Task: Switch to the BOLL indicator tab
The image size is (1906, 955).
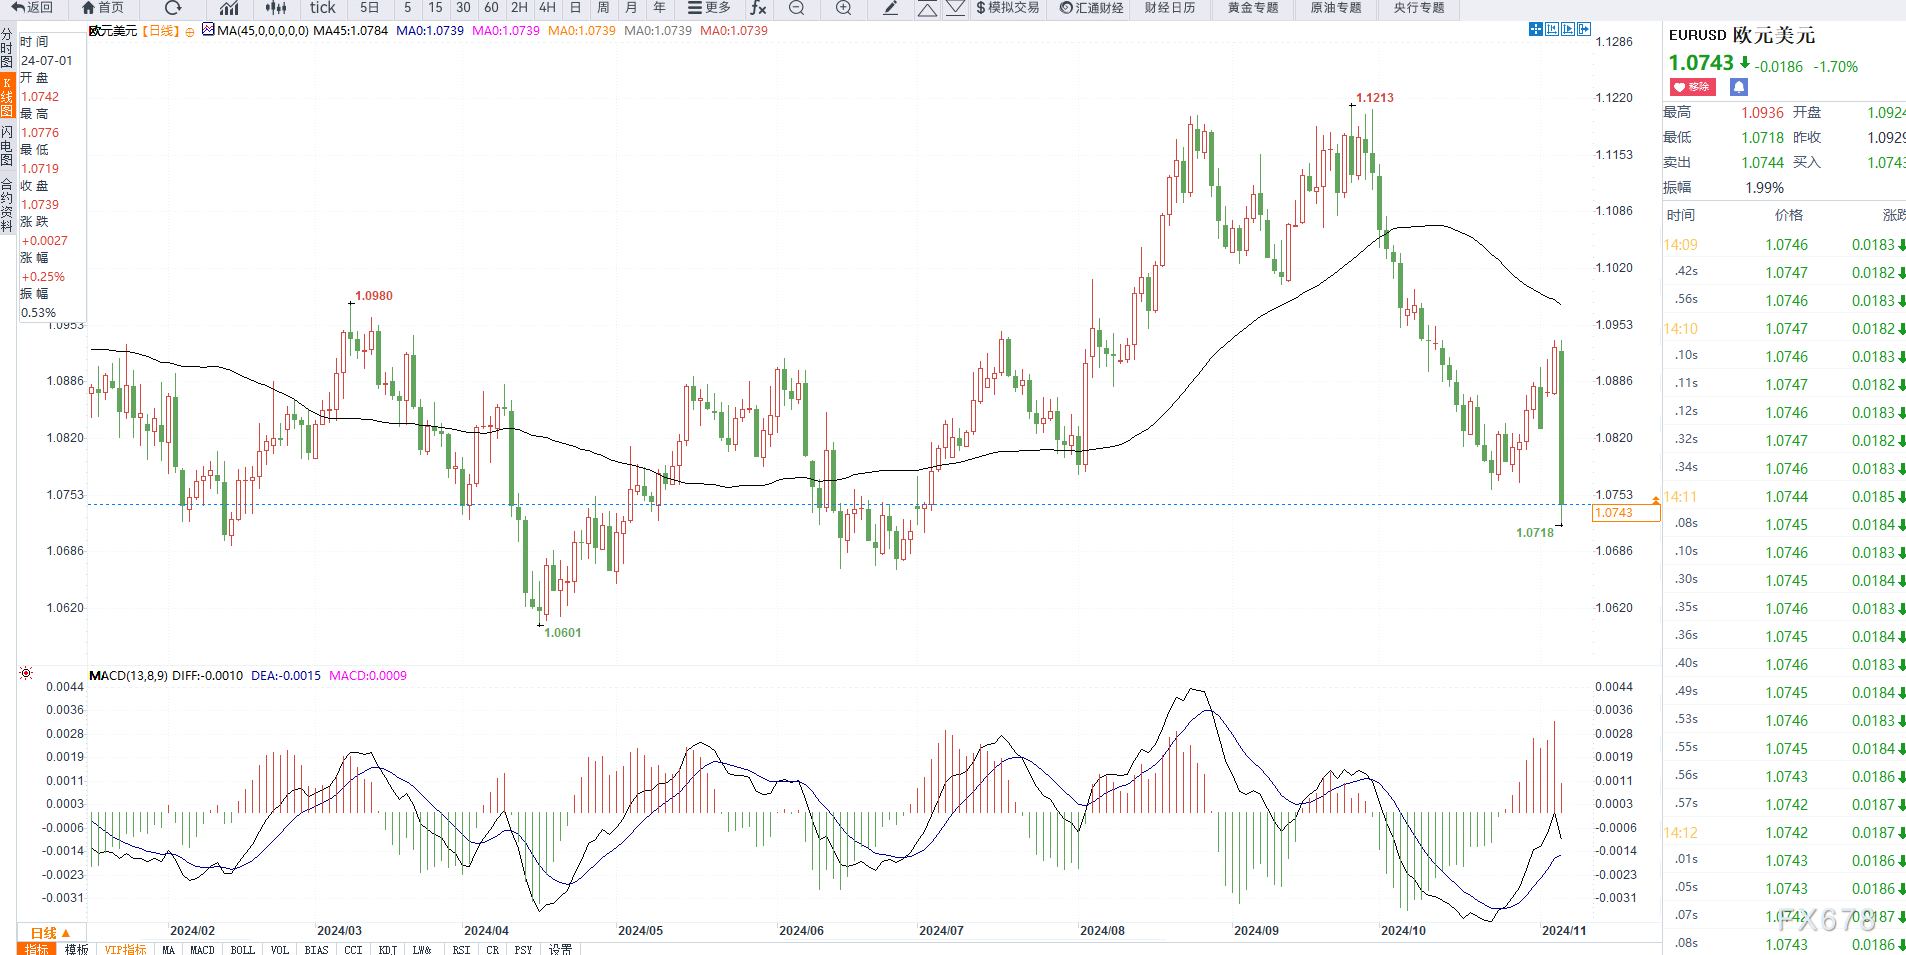Action: (242, 949)
